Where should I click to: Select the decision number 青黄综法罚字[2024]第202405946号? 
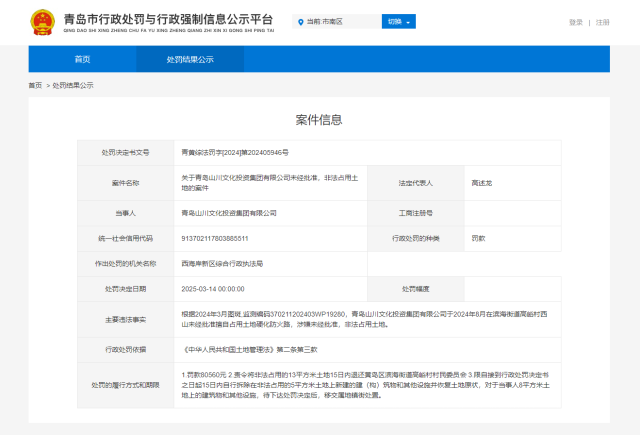click(x=234, y=153)
